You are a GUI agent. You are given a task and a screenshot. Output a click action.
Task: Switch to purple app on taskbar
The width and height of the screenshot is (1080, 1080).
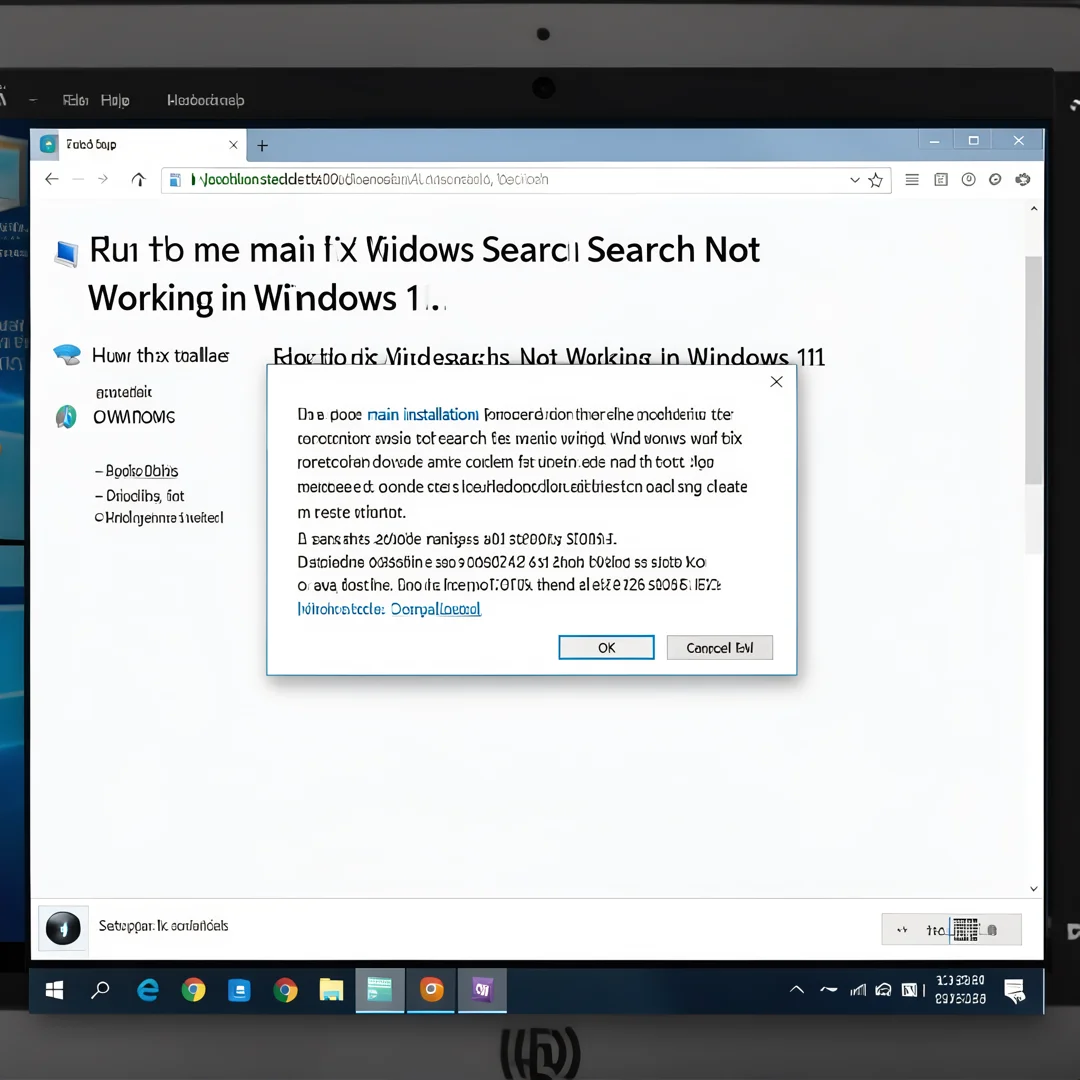point(482,990)
